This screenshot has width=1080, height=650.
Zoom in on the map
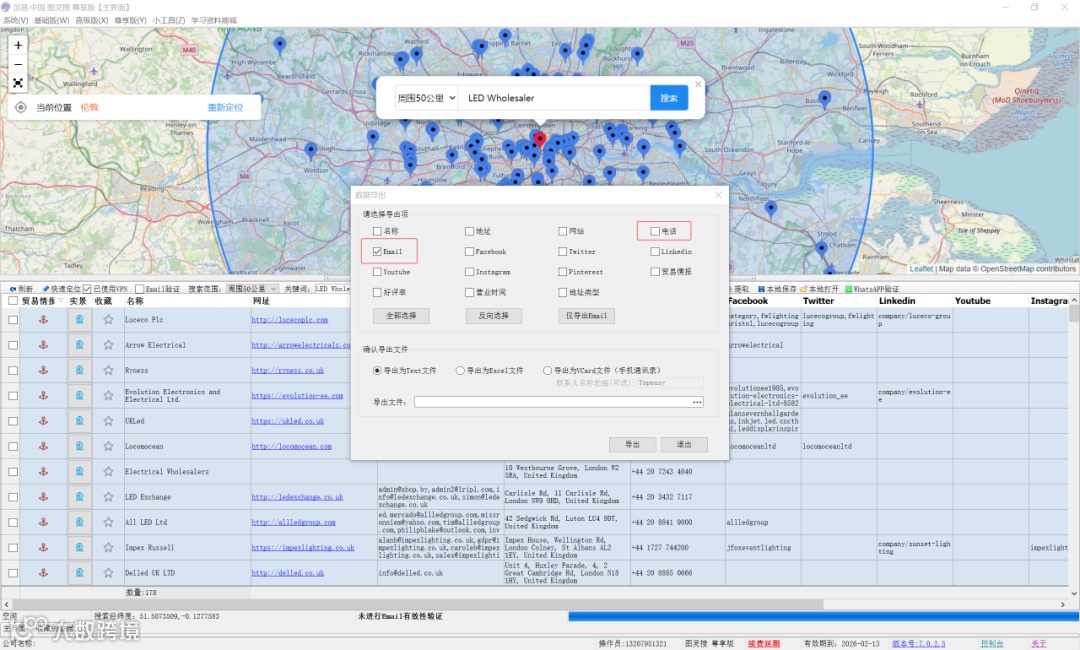18,45
